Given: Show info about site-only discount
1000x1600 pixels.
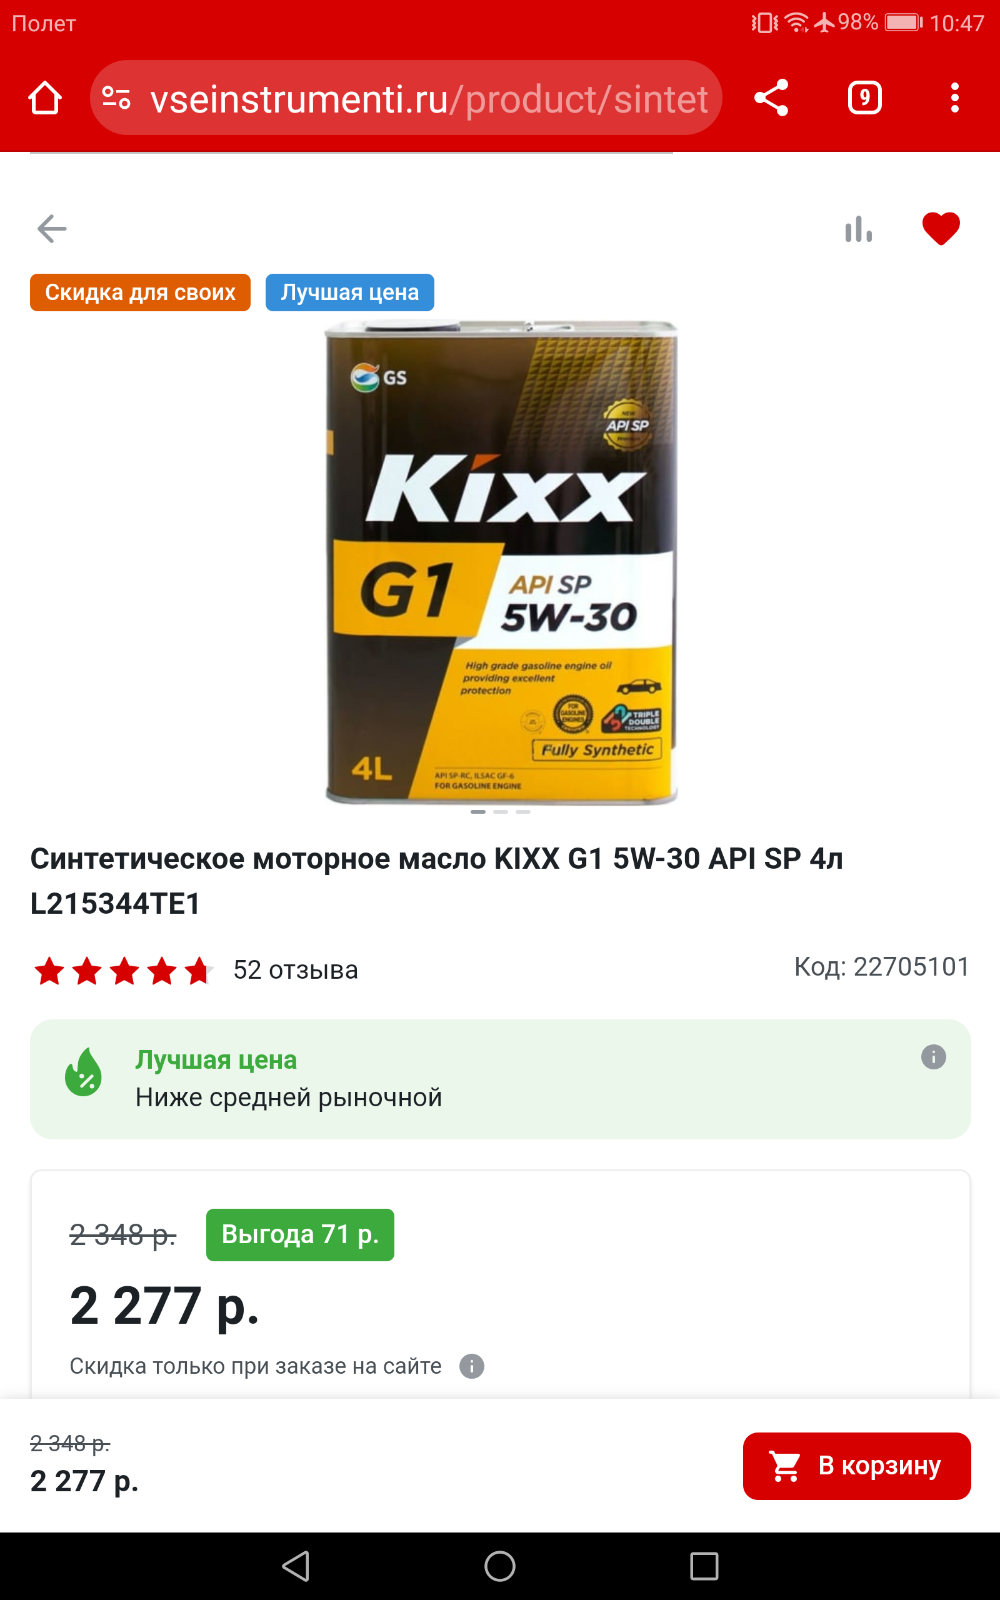Looking at the screenshot, I should pos(472,1366).
